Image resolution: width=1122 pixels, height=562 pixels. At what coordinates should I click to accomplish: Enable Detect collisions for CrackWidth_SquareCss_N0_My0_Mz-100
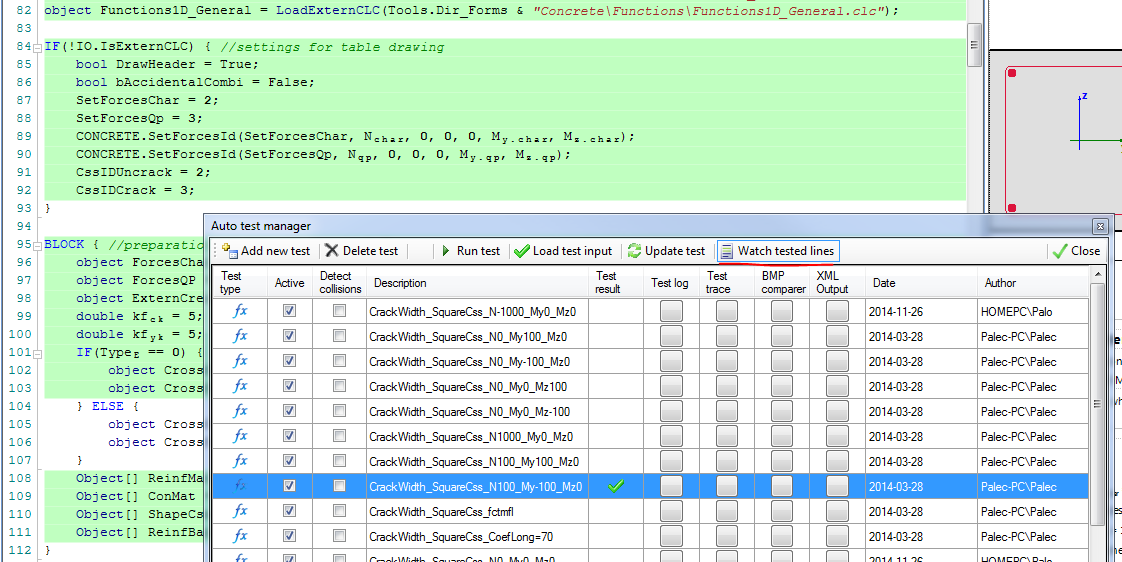coord(339,412)
